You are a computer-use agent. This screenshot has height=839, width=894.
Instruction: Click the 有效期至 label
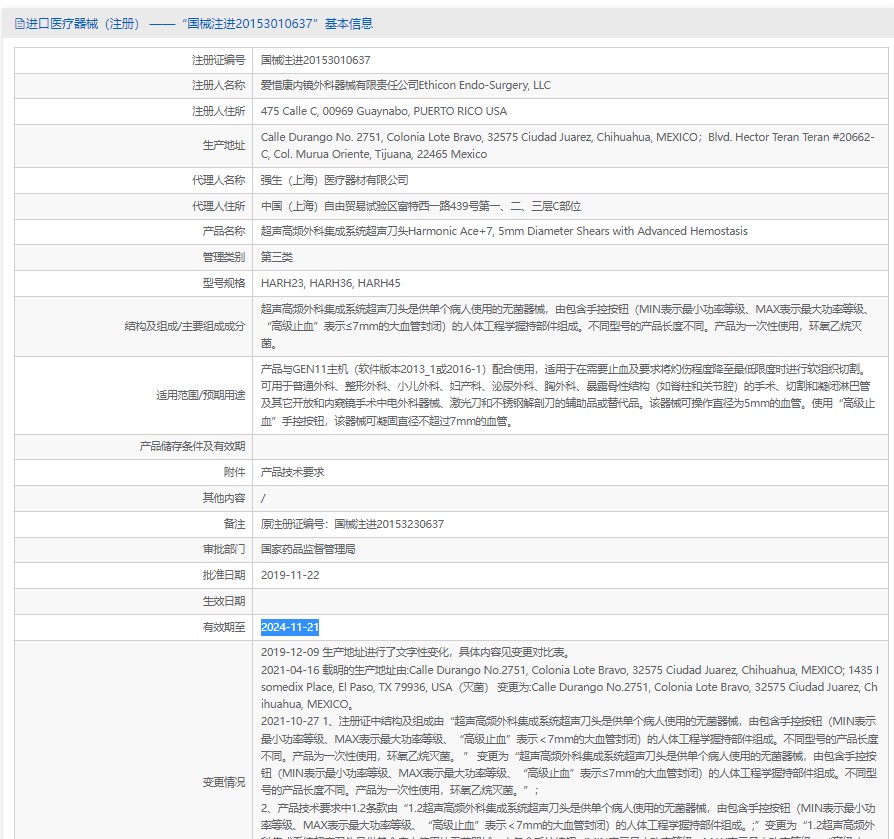224,627
